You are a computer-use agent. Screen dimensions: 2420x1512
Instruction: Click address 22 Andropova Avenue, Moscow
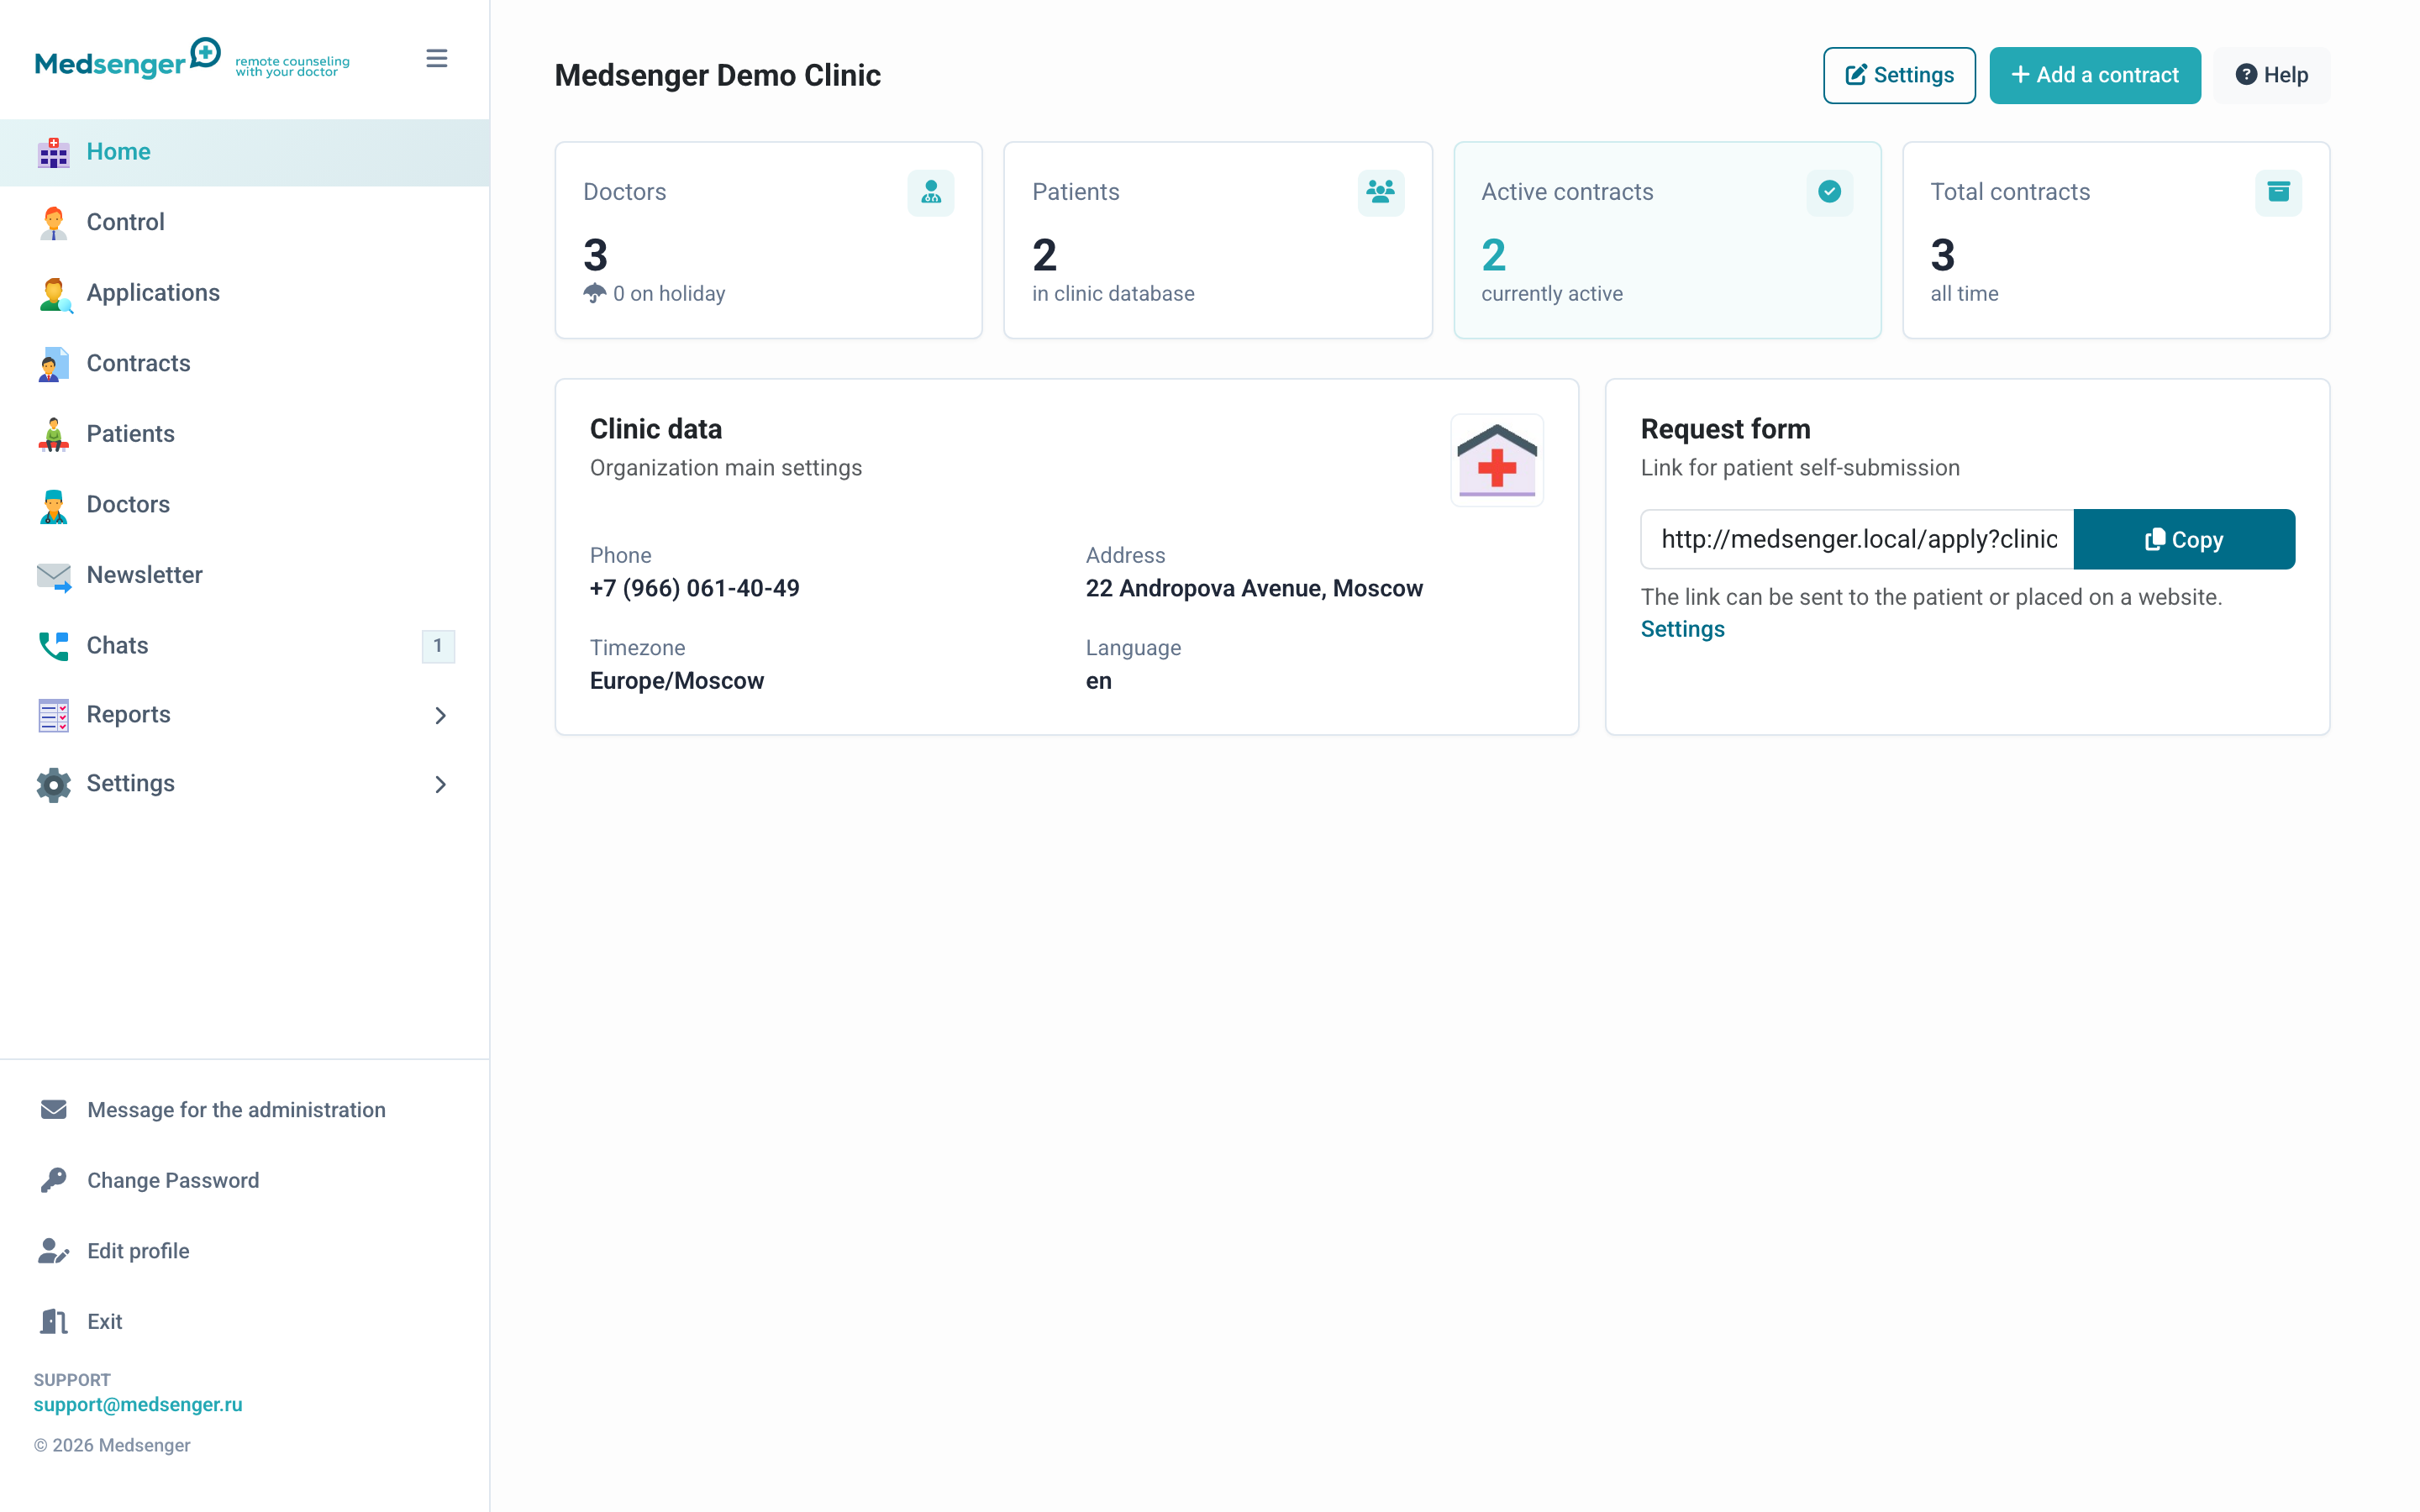click(1254, 588)
